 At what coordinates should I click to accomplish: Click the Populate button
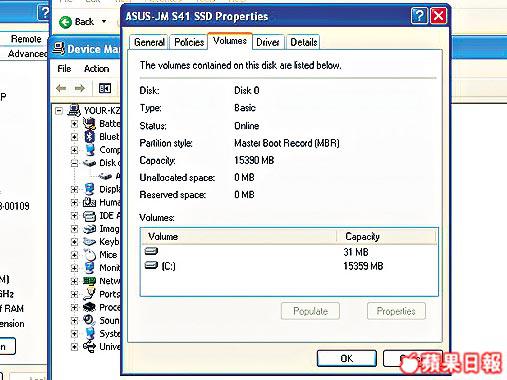click(310, 311)
